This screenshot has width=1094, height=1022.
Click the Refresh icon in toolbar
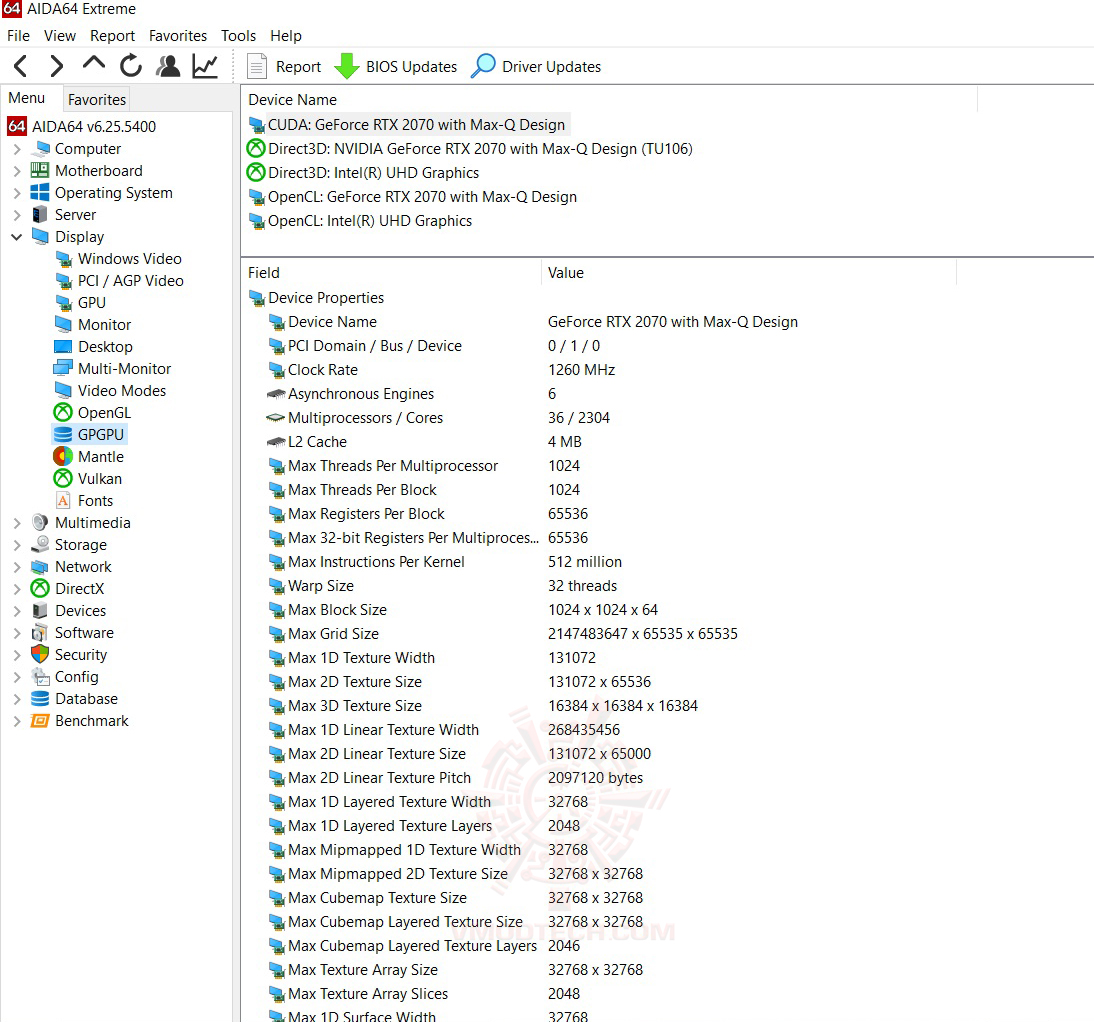coord(130,66)
